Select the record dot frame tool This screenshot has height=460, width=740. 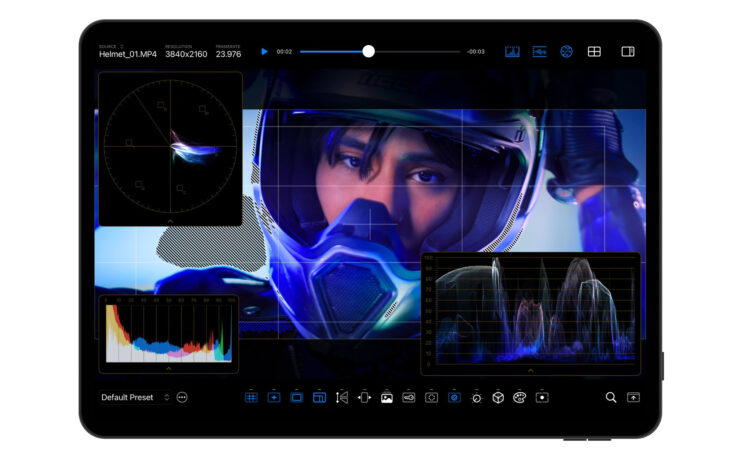click(542, 397)
